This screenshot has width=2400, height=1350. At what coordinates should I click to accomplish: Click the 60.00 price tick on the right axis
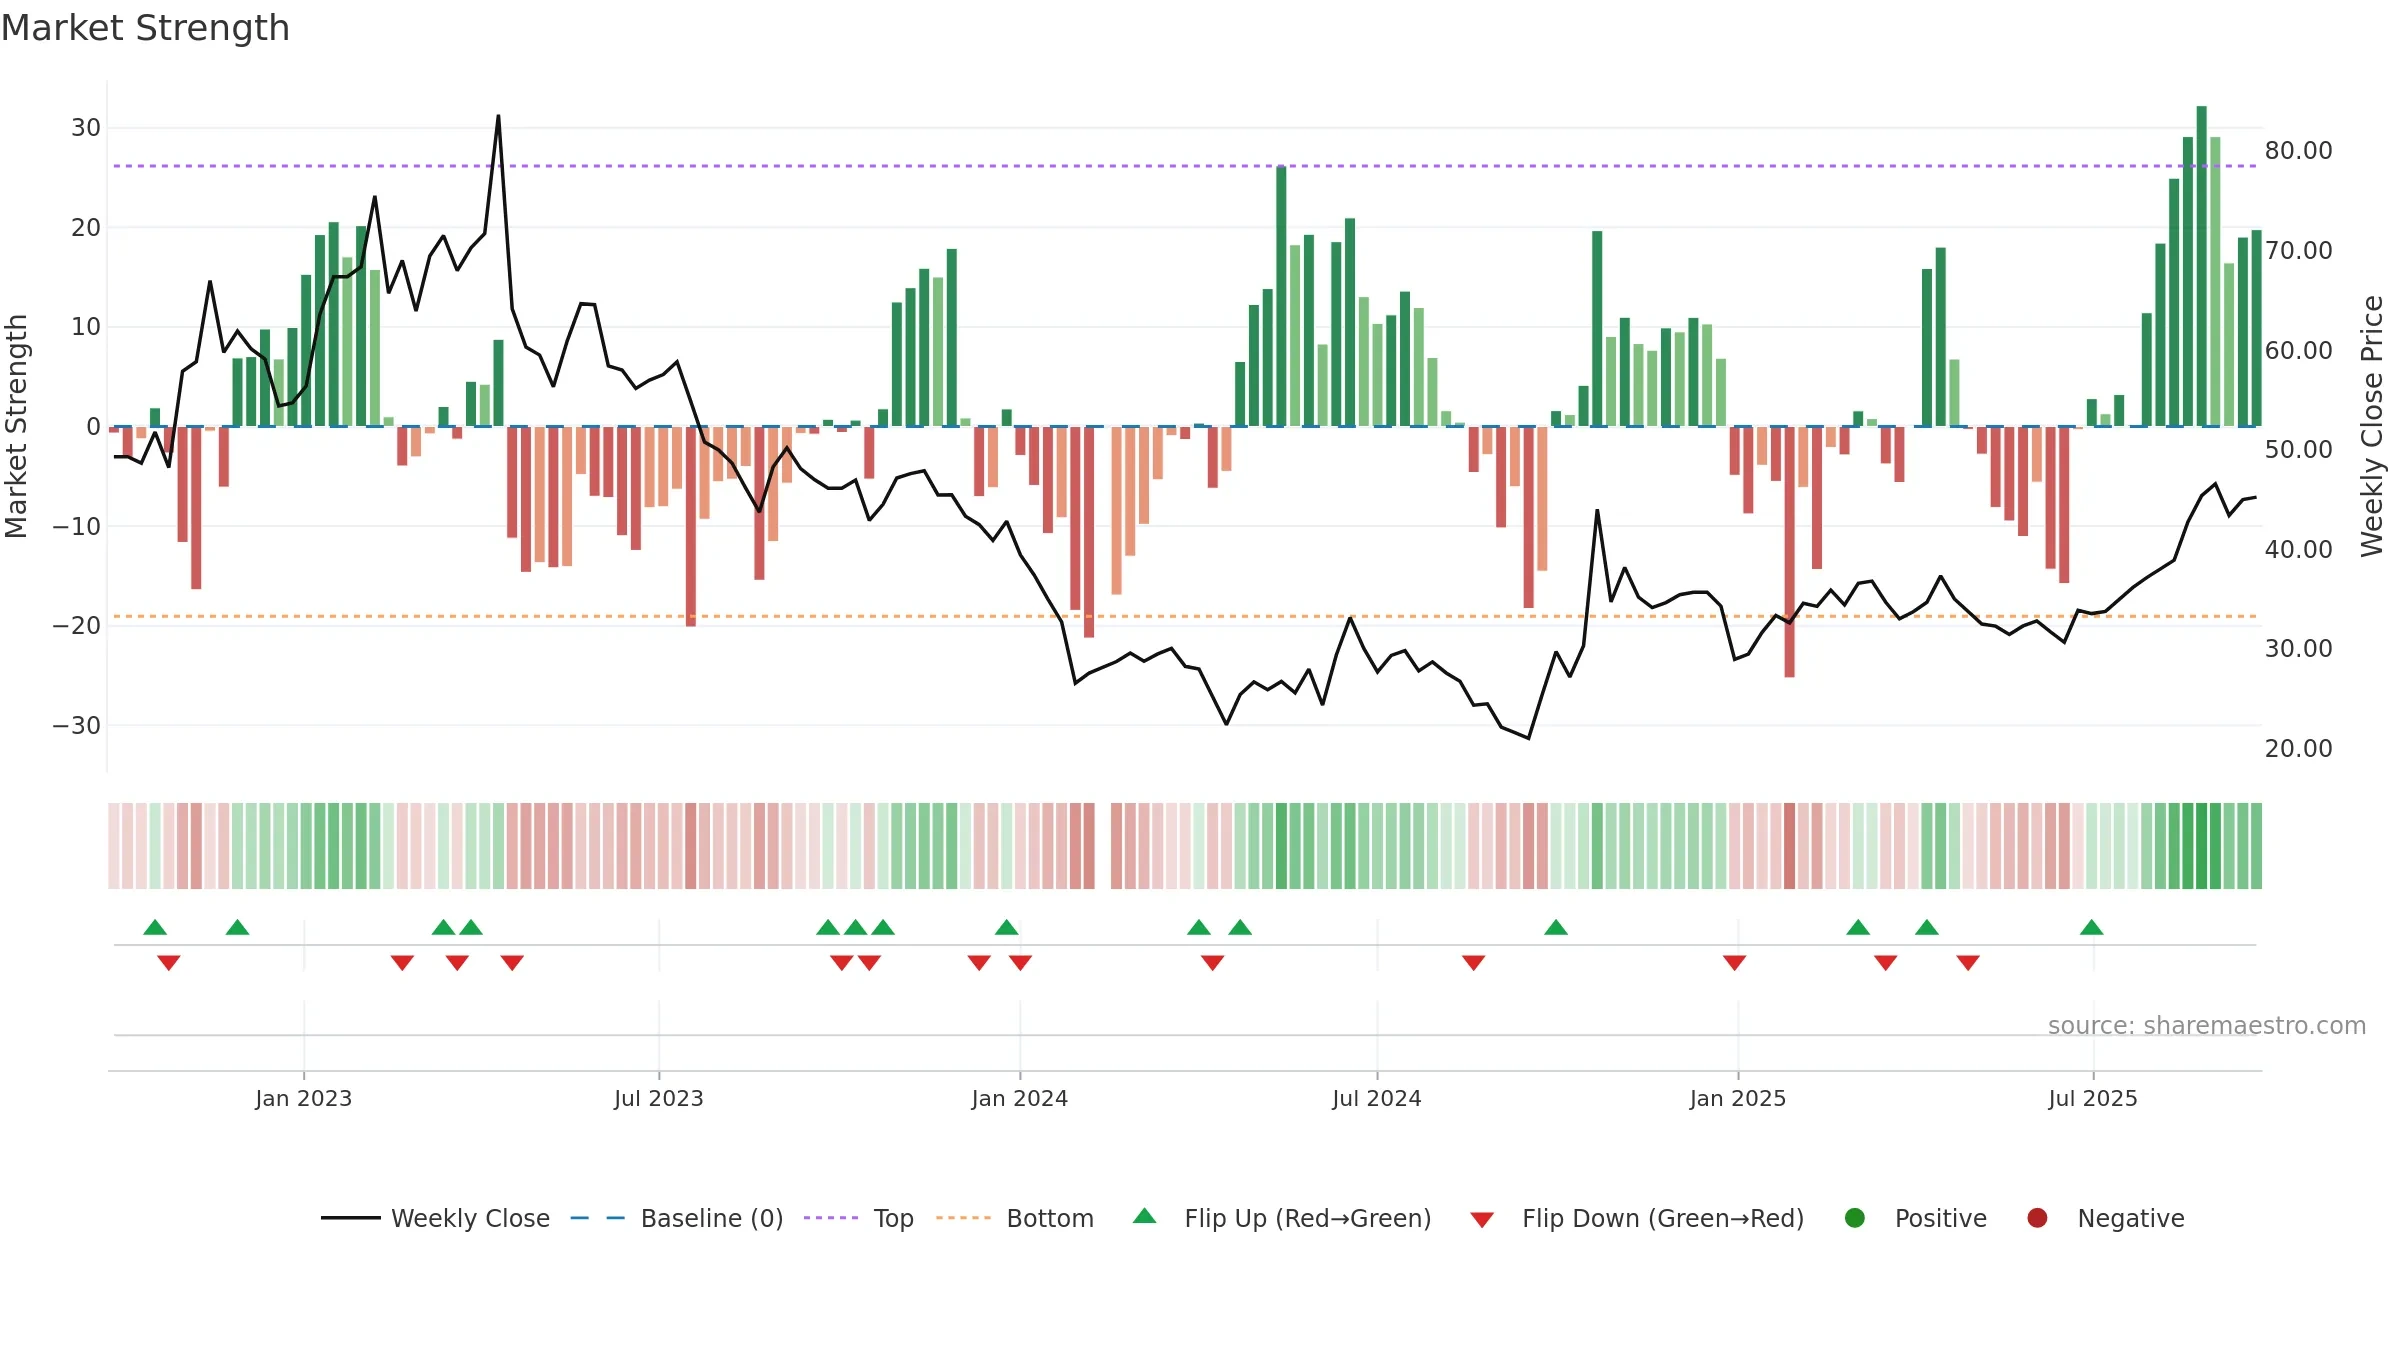click(x=2298, y=350)
